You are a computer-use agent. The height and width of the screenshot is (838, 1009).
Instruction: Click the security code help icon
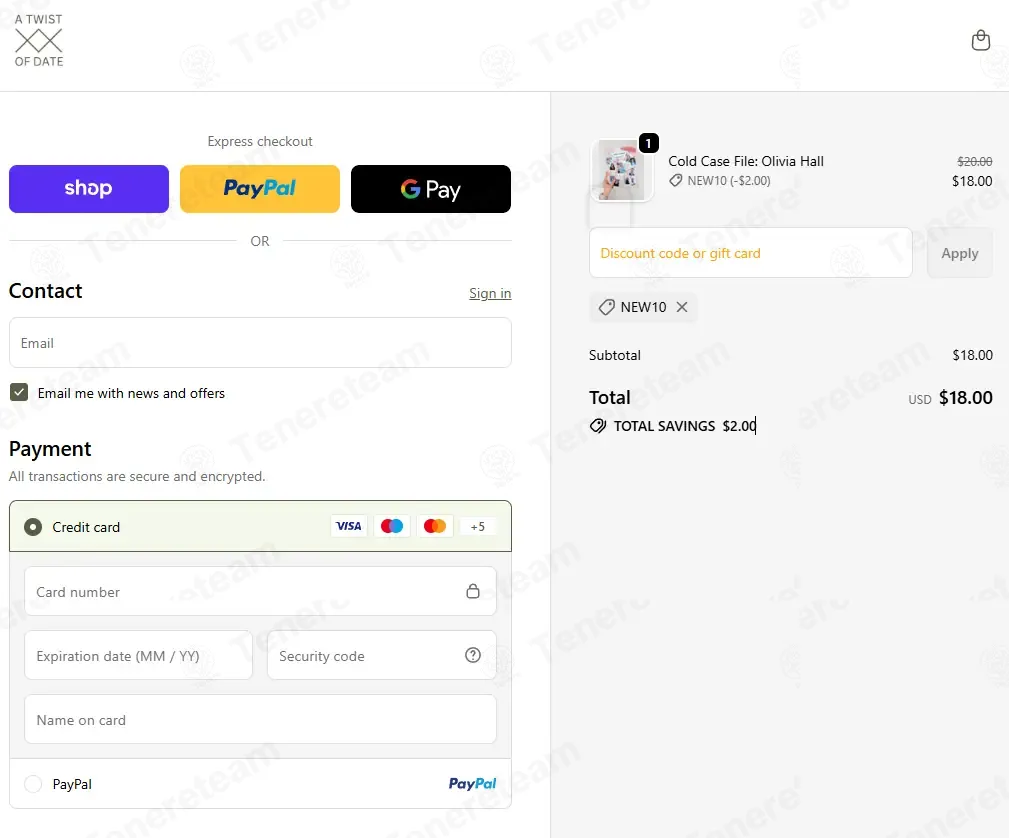click(473, 655)
